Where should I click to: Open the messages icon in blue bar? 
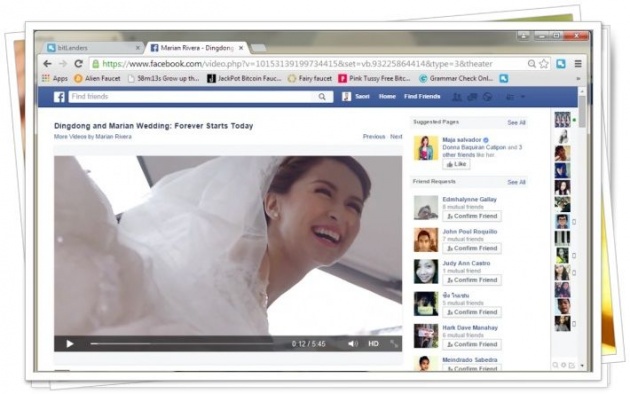click(472, 97)
